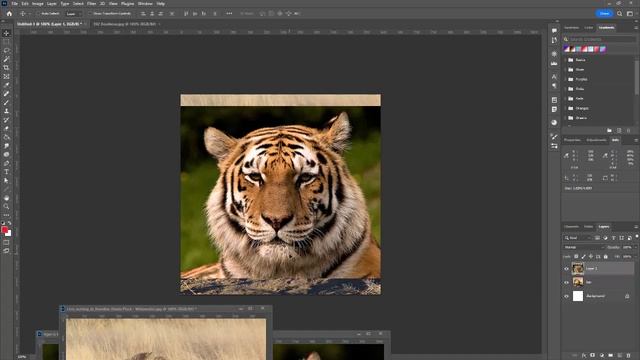Screen dimensions: 640x360
Task: Select the Zoom tool in the toolbar
Action: (x=6, y=207)
